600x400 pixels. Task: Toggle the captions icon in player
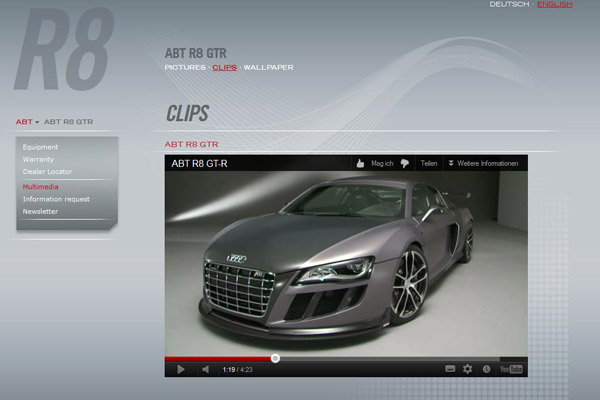coord(450,369)
